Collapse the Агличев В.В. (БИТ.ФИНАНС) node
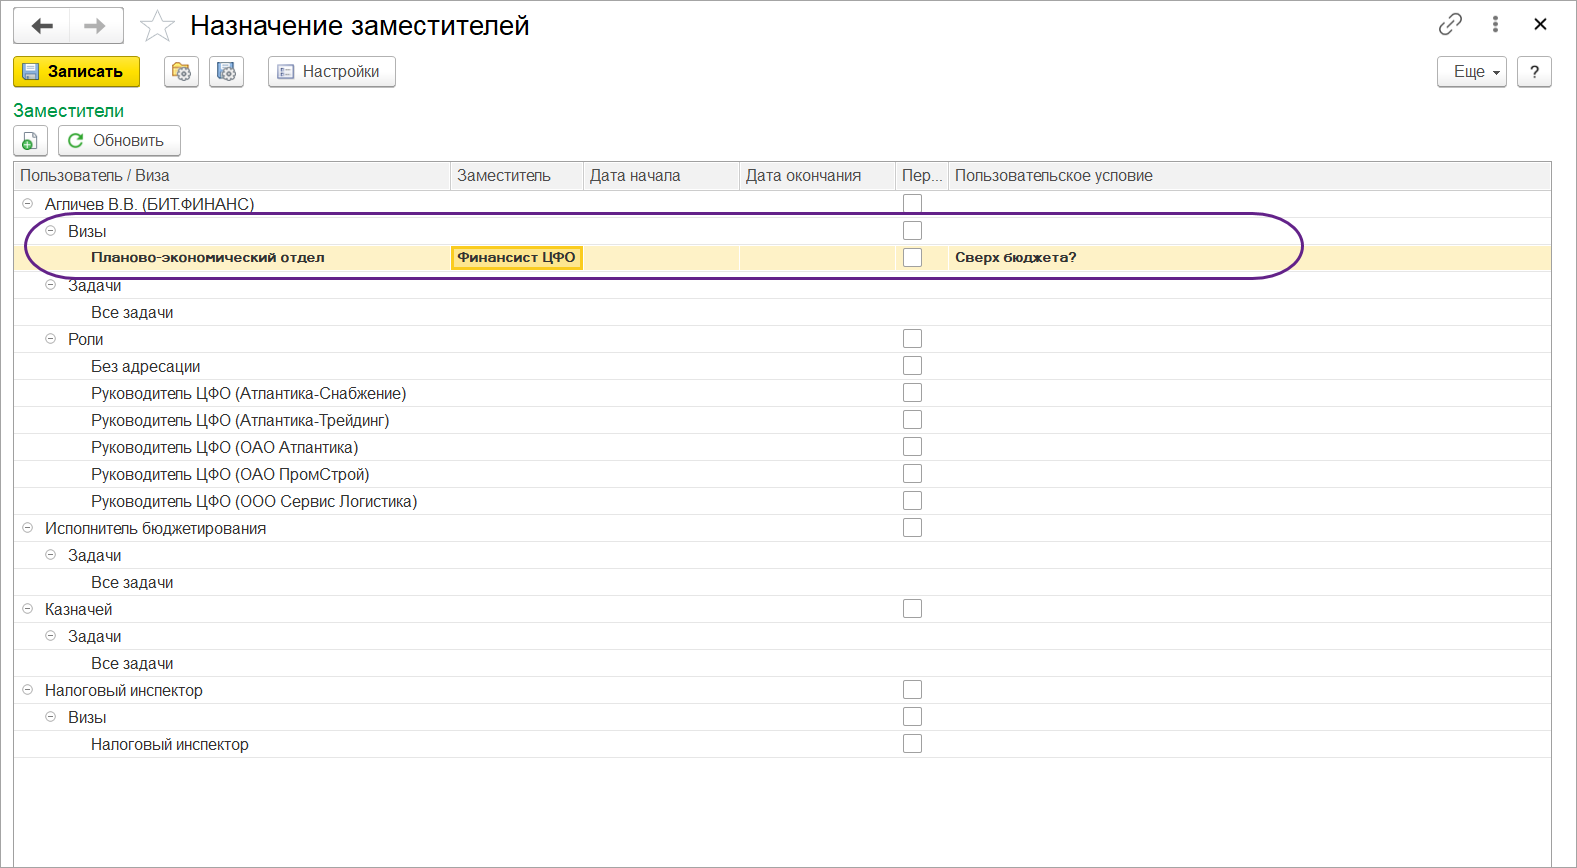Image resolution: width=1577 pixels, height=868 pixels. pyautogui.click(x=28, y=204)
